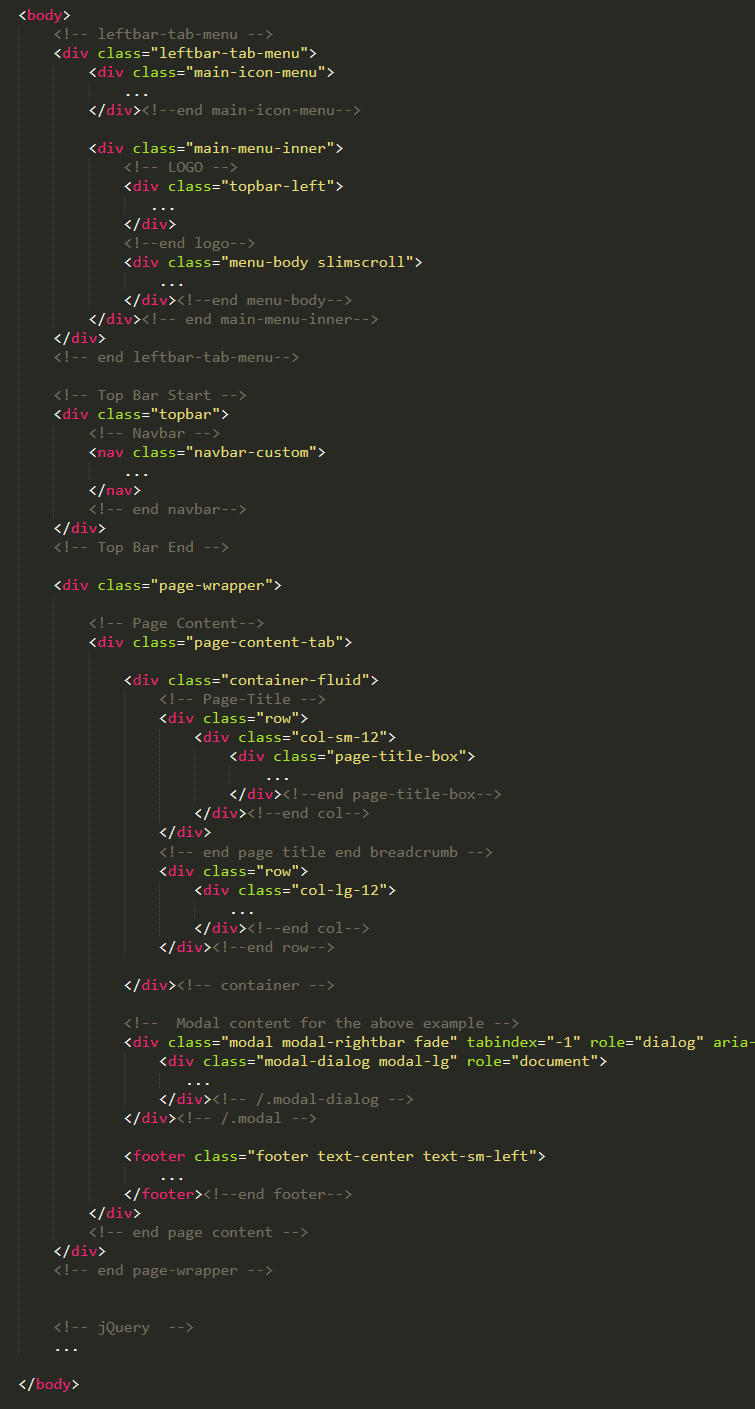Click the div class="page-wrapper" line

click(168, 585)
